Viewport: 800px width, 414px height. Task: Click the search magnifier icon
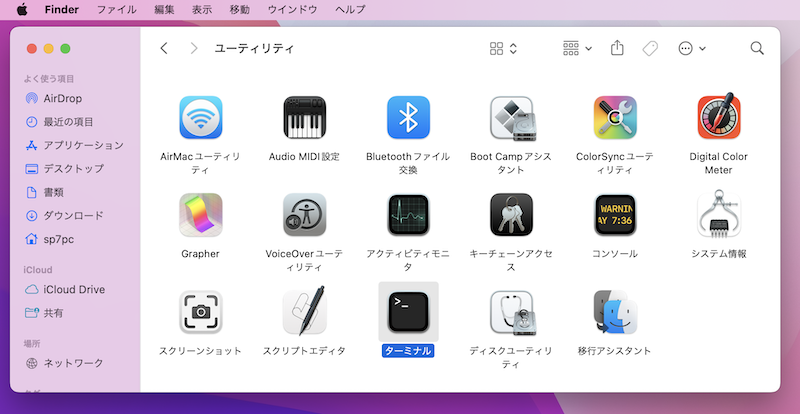pyautogui.click(x=757, y=48)
